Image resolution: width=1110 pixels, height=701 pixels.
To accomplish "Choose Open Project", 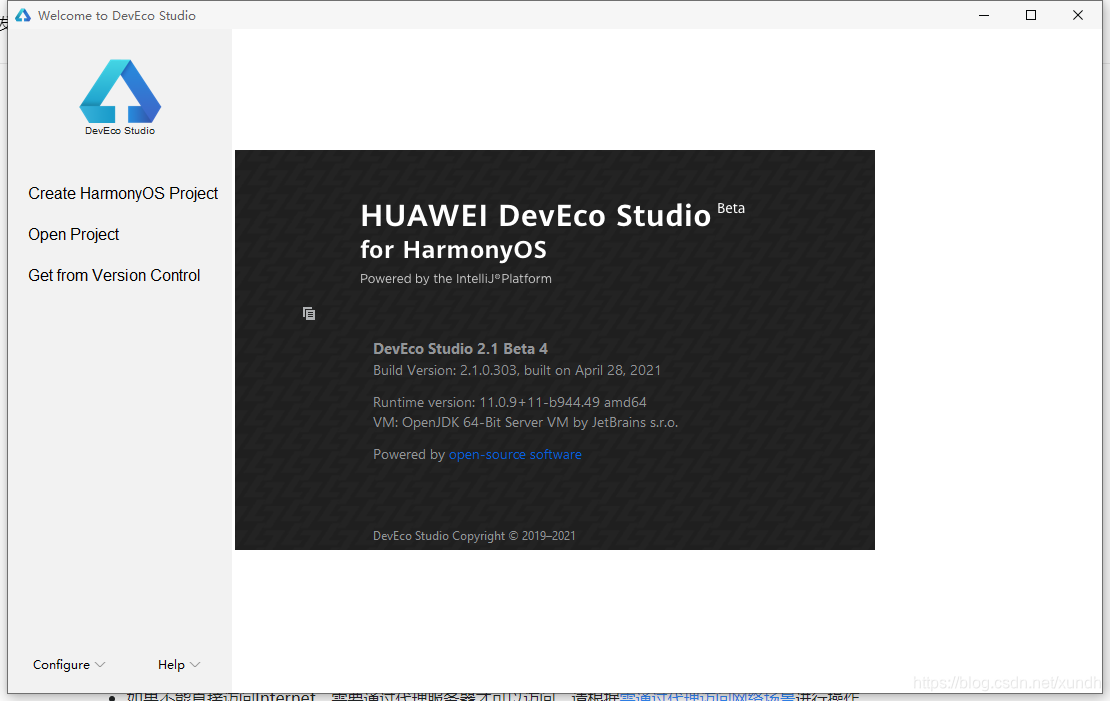I will pos(74,234).
